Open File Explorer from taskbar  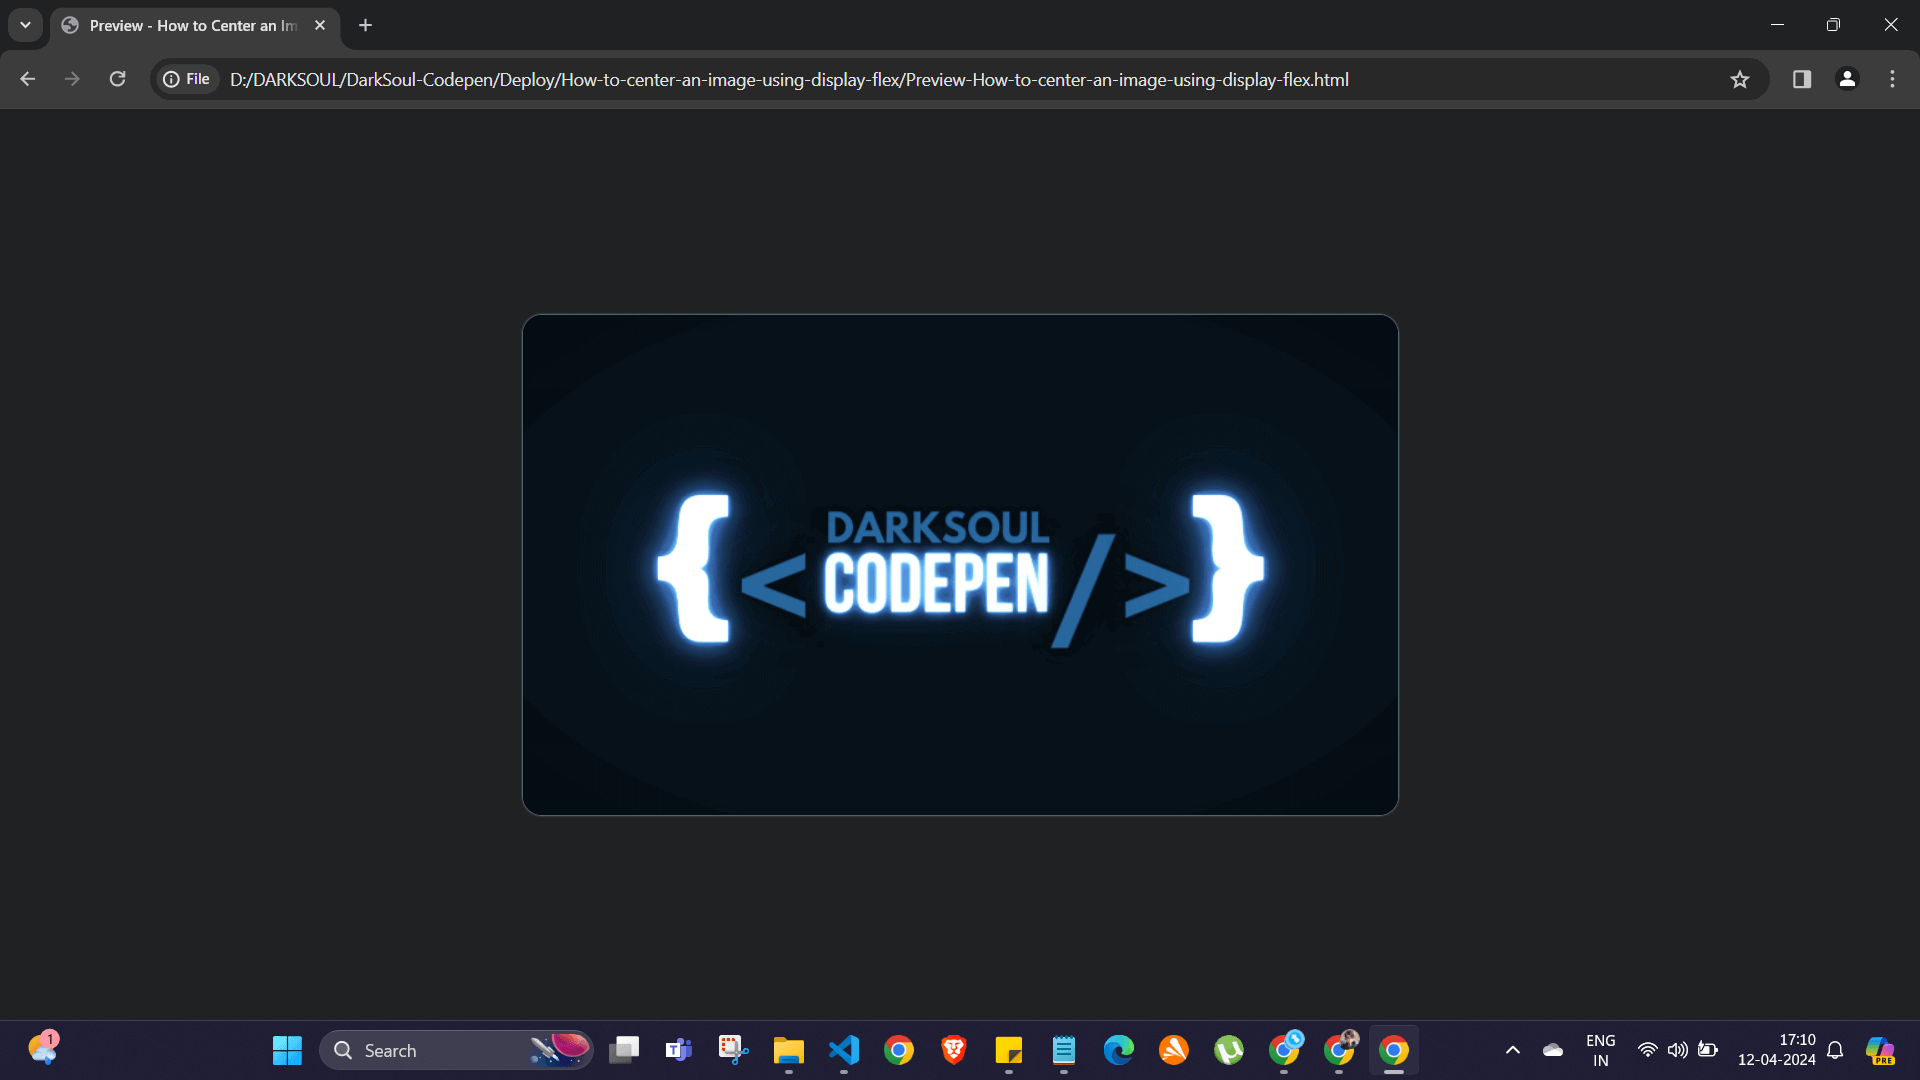click(x=788, y=1050)
